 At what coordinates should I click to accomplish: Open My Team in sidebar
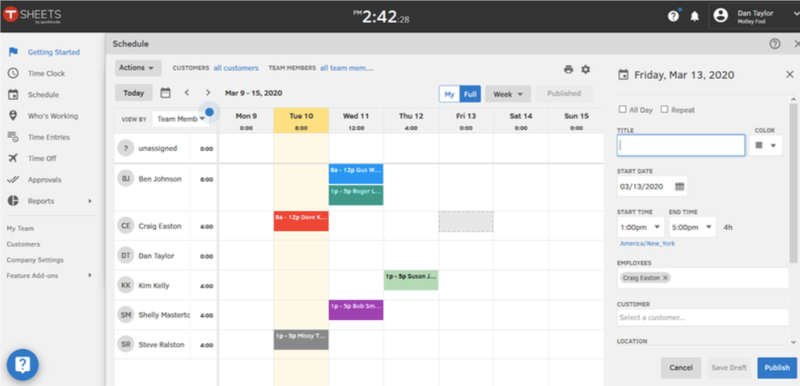pyautogui.click(x=20, y=228)
